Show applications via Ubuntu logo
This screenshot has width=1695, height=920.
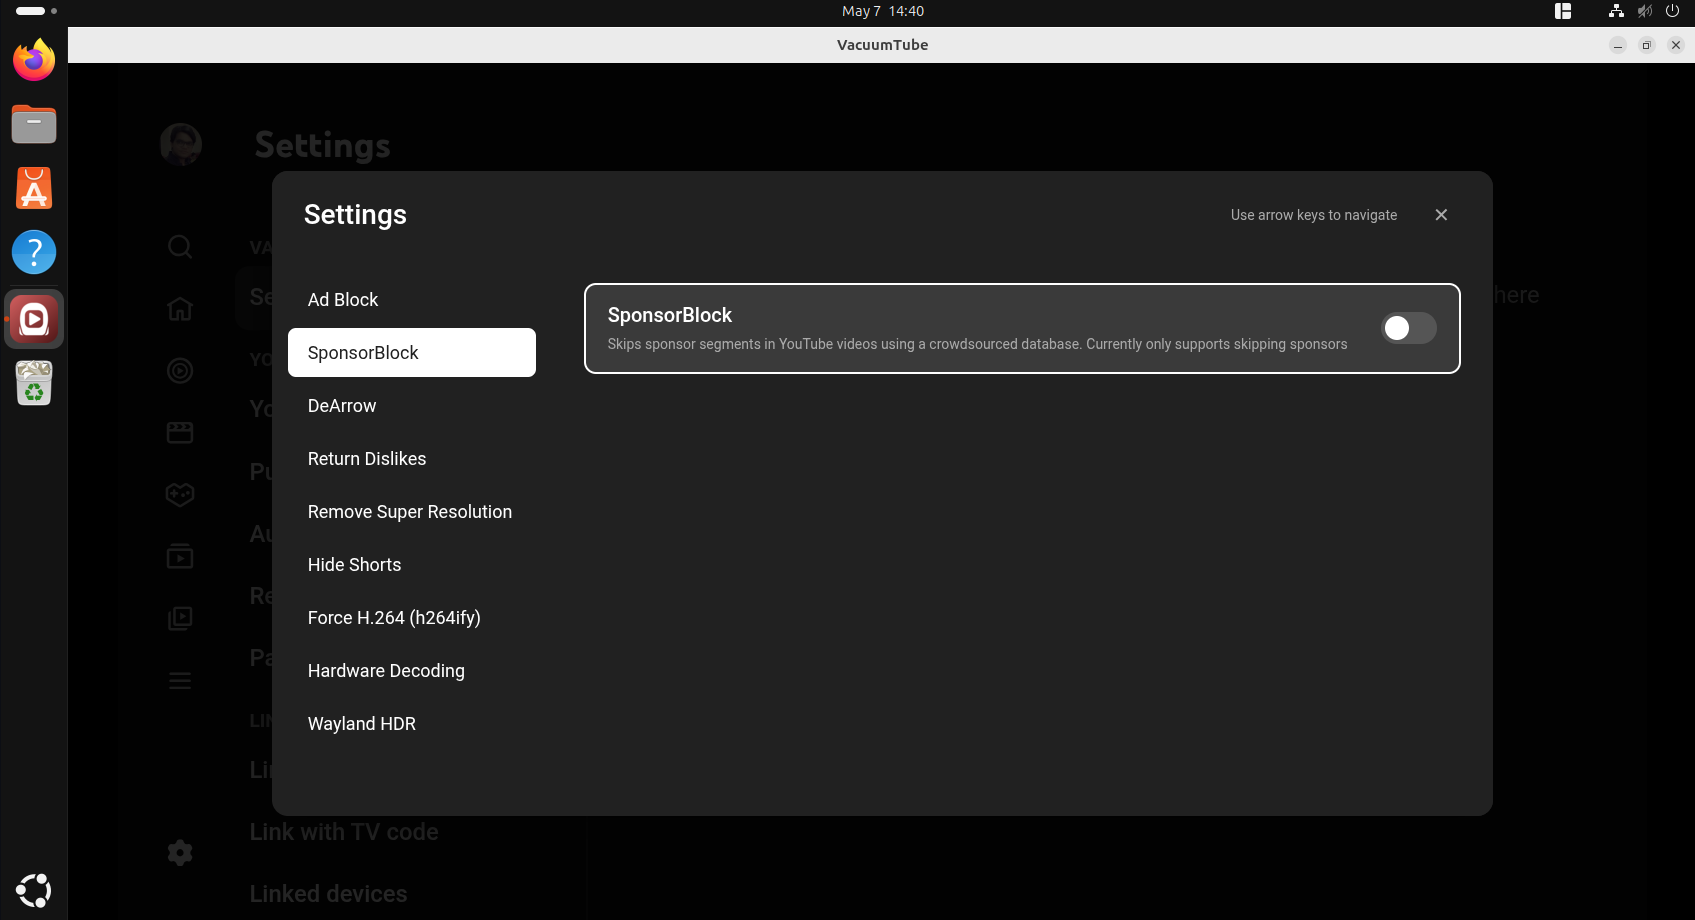(34, 890)
